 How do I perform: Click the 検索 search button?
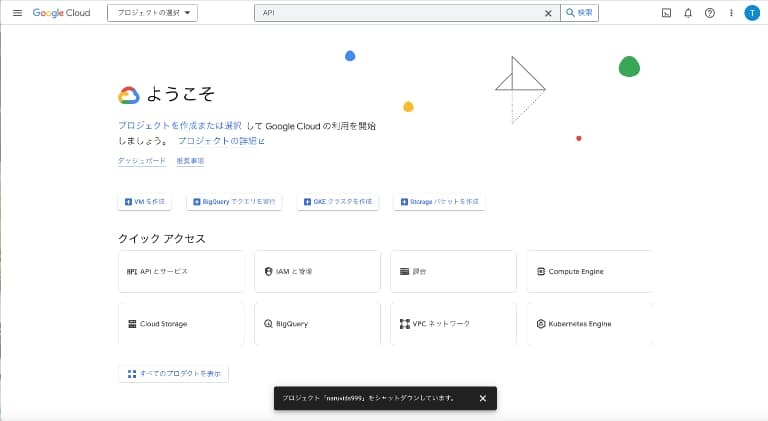579,13
